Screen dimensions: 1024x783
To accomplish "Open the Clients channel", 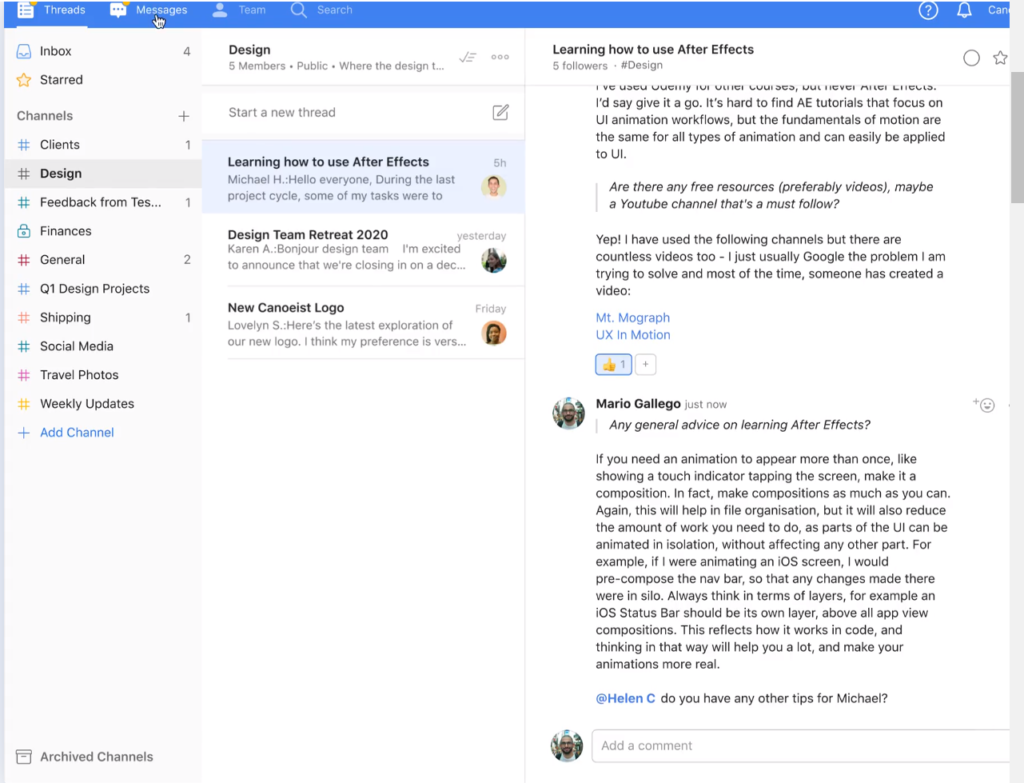I will click(103, 145).
